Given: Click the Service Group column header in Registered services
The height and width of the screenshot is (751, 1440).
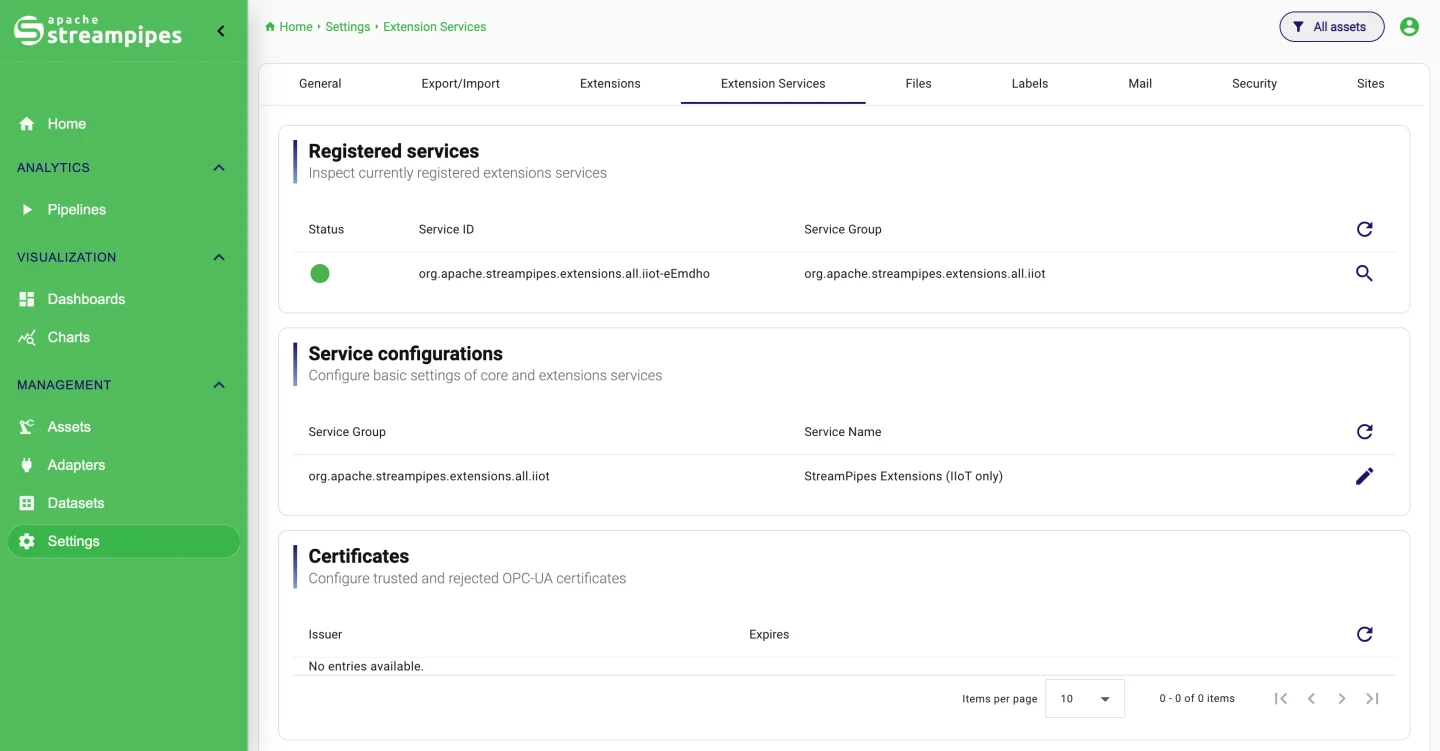Looking at the screenshot, I should pyautogui.click(x=843, y=229).
